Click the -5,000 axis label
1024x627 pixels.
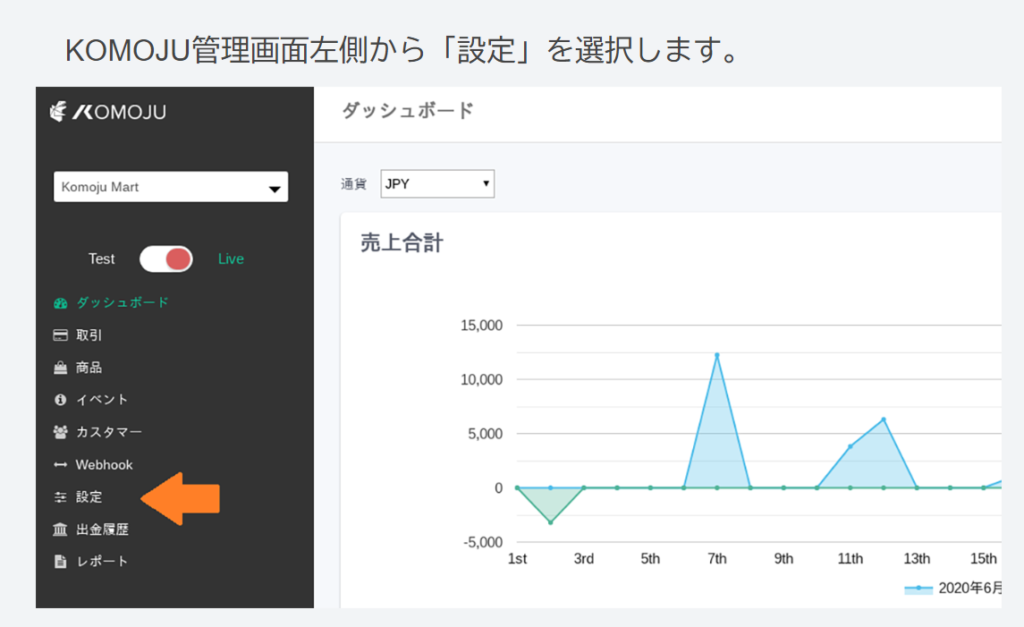pyautogui.click(x=483, y=542)
